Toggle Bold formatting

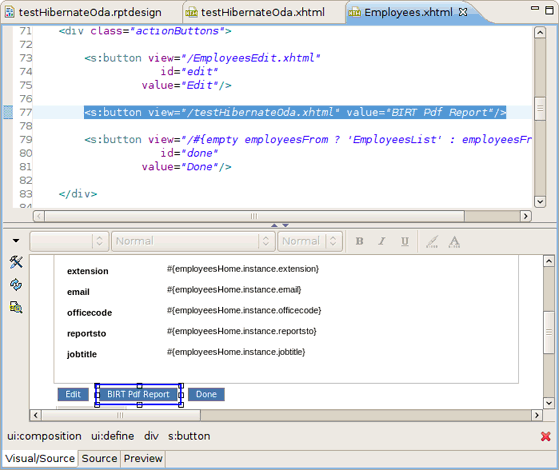(359, 241)
